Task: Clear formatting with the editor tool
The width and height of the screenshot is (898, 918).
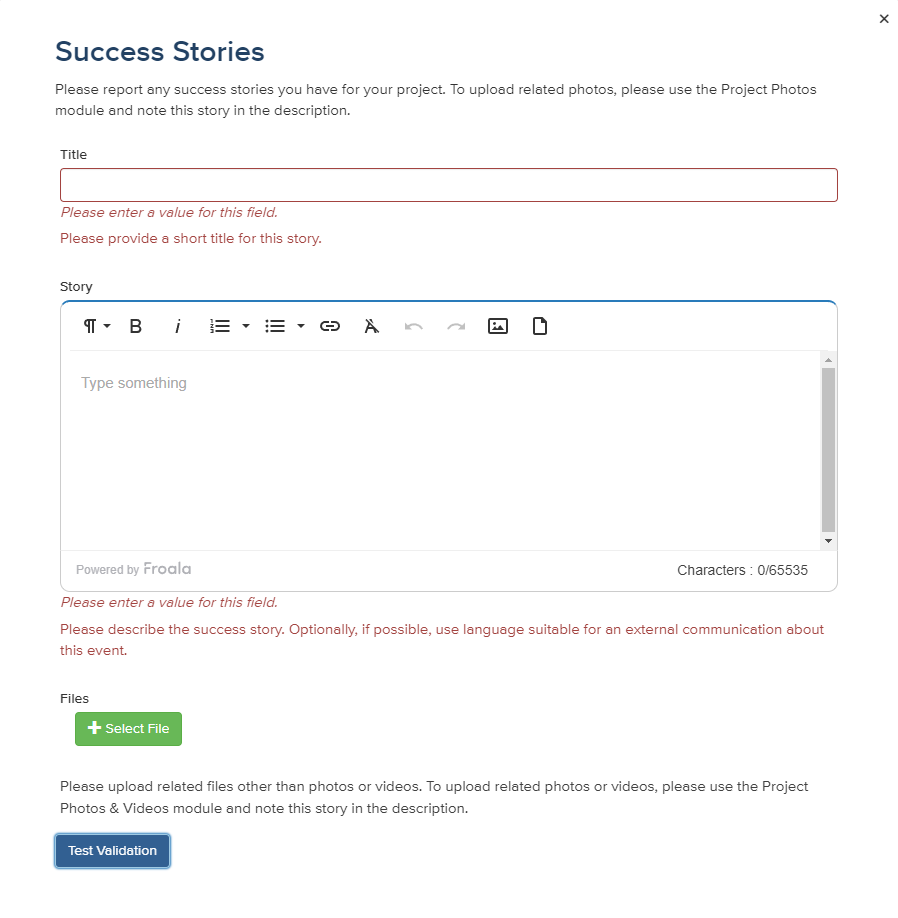Action: [x=372, y=326]
